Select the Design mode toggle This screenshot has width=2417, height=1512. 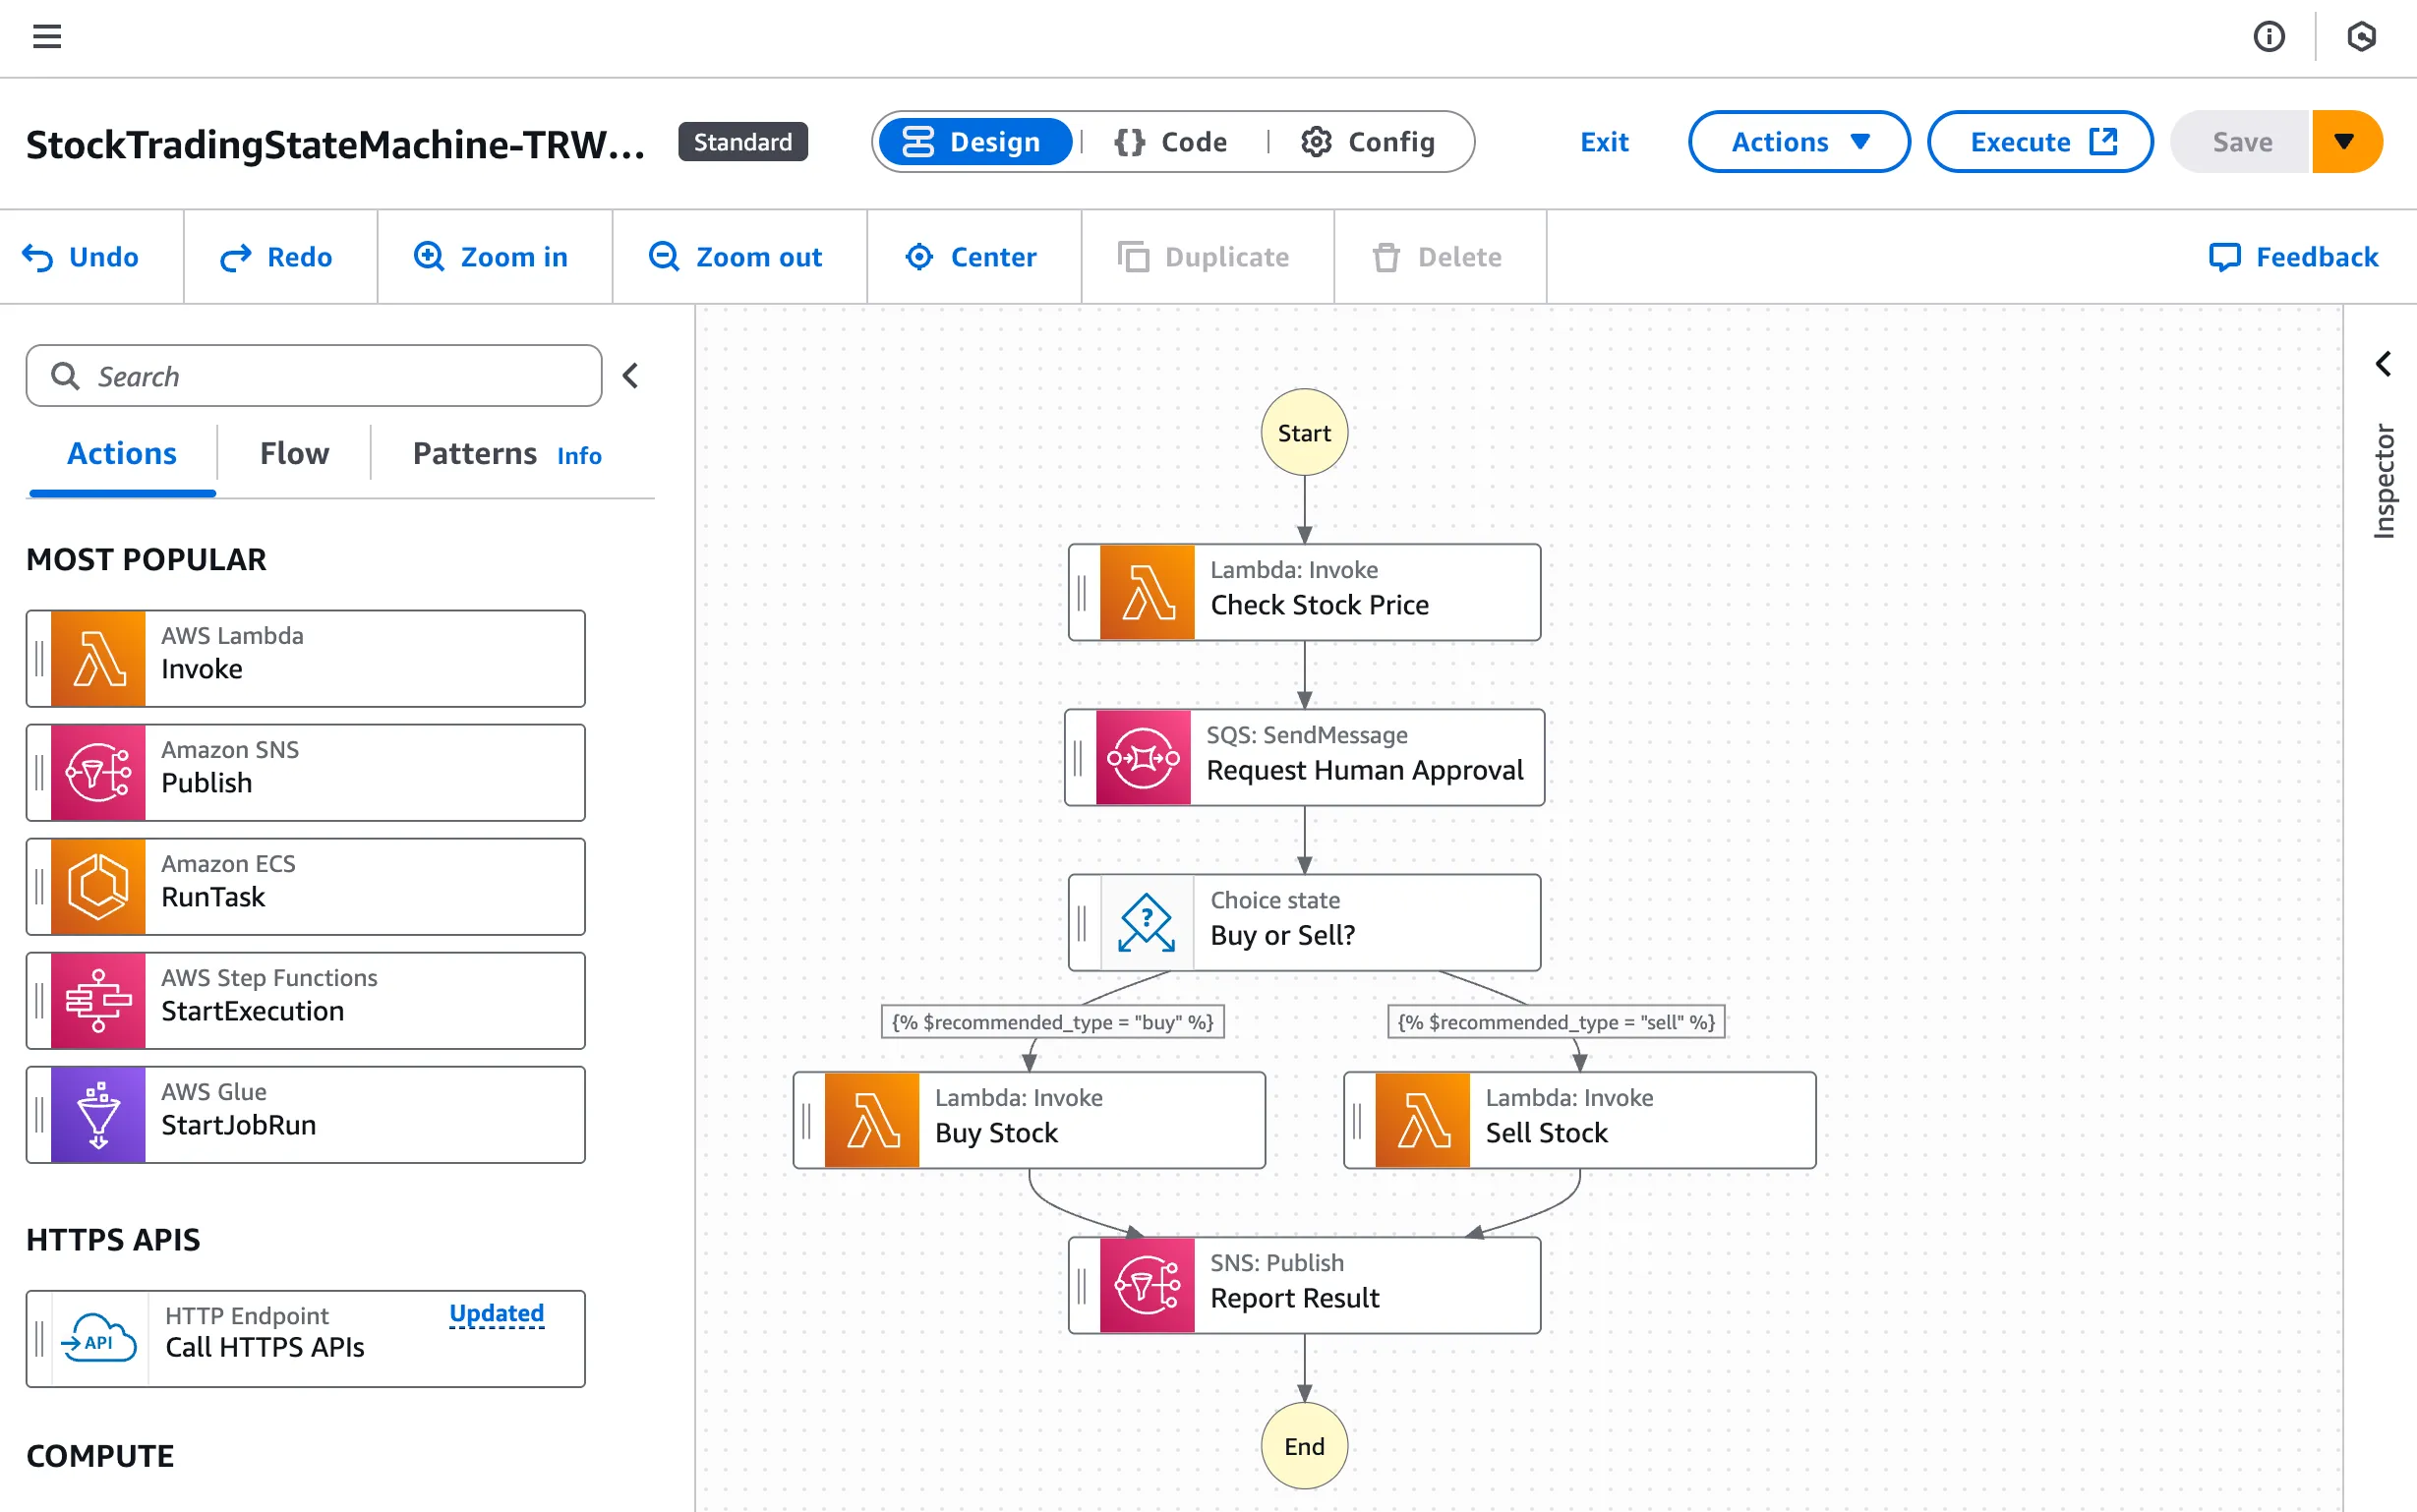(x=973, y=142)
